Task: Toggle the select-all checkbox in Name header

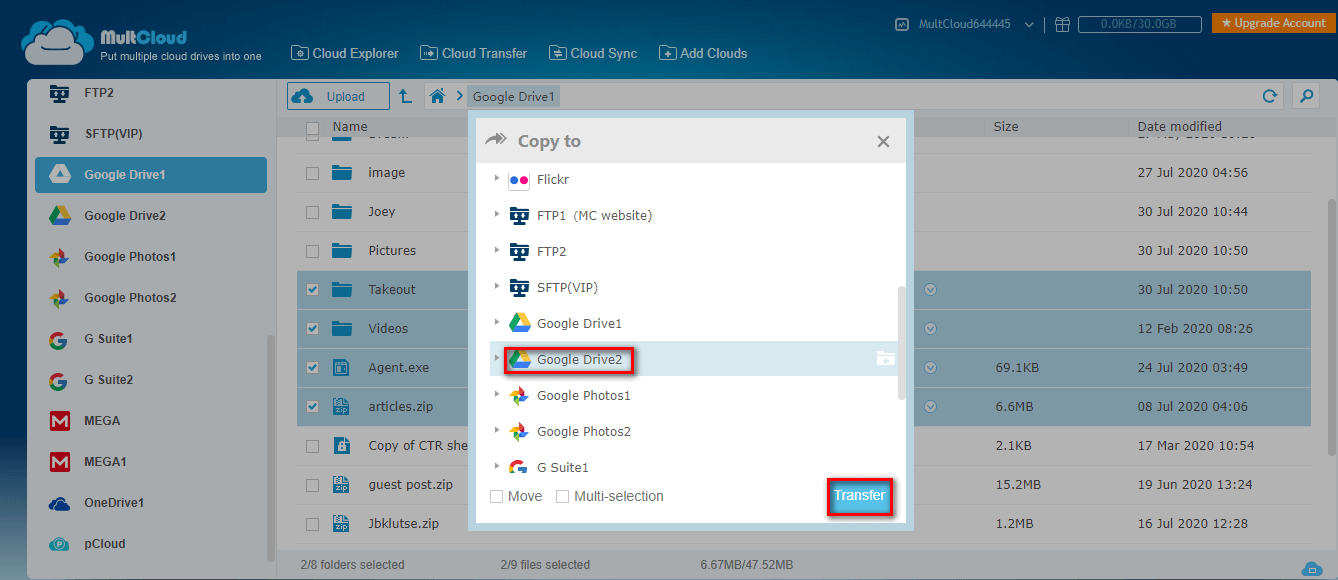Action: click(x=313, y=128)
